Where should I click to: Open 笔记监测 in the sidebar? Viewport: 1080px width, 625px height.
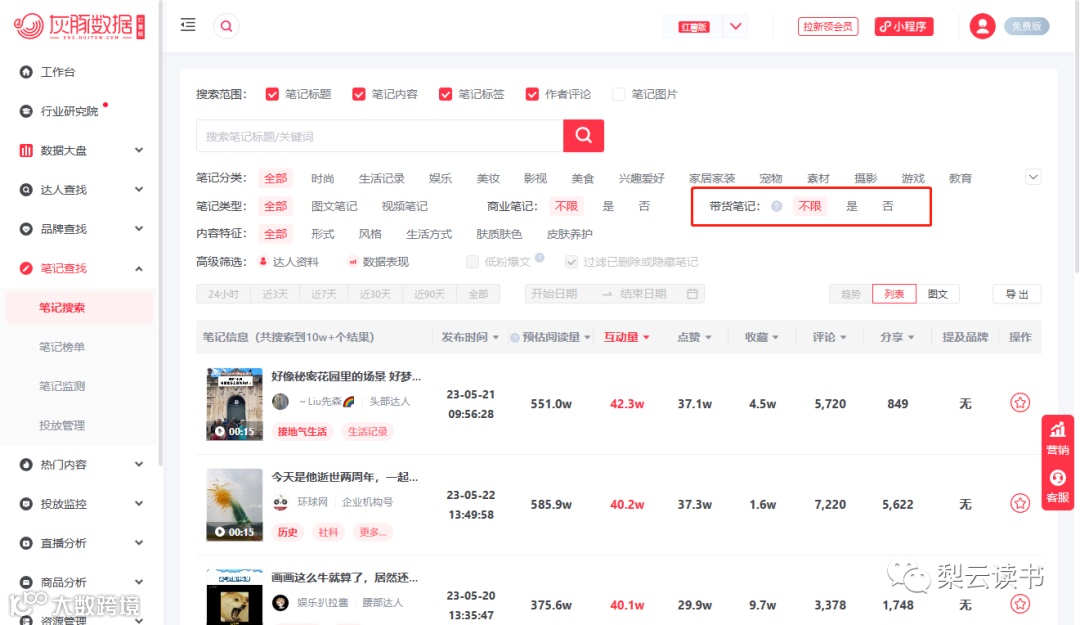point(62,386)
